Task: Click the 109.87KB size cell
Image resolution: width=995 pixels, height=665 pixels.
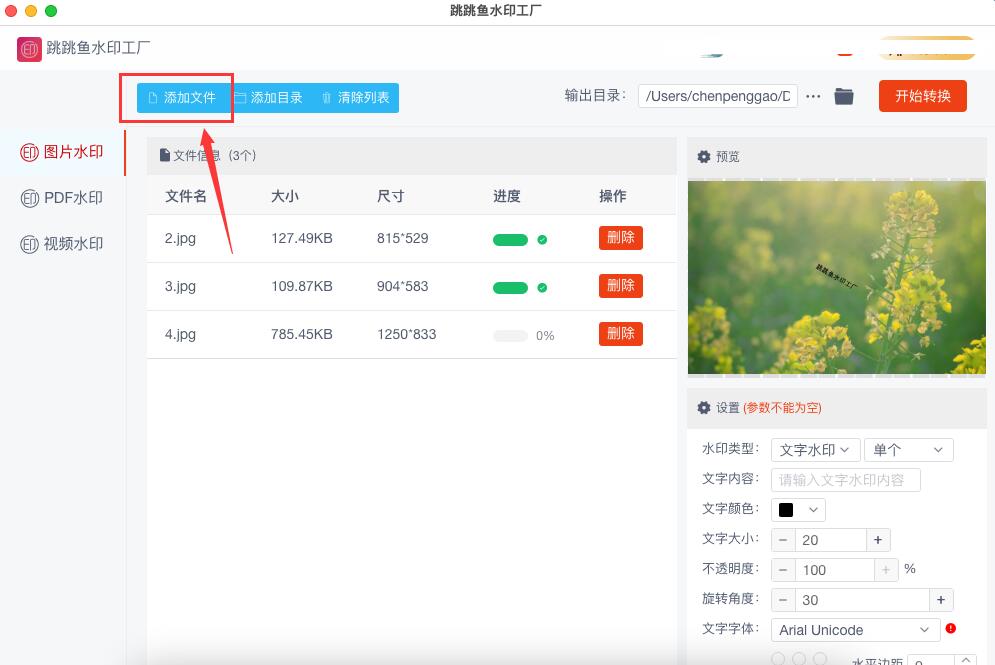Action: click(301, 286)
